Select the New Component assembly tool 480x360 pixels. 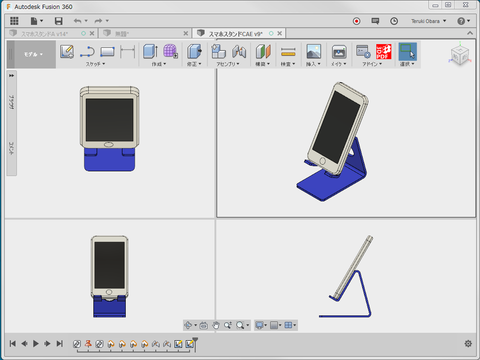[x=218, y=51]
